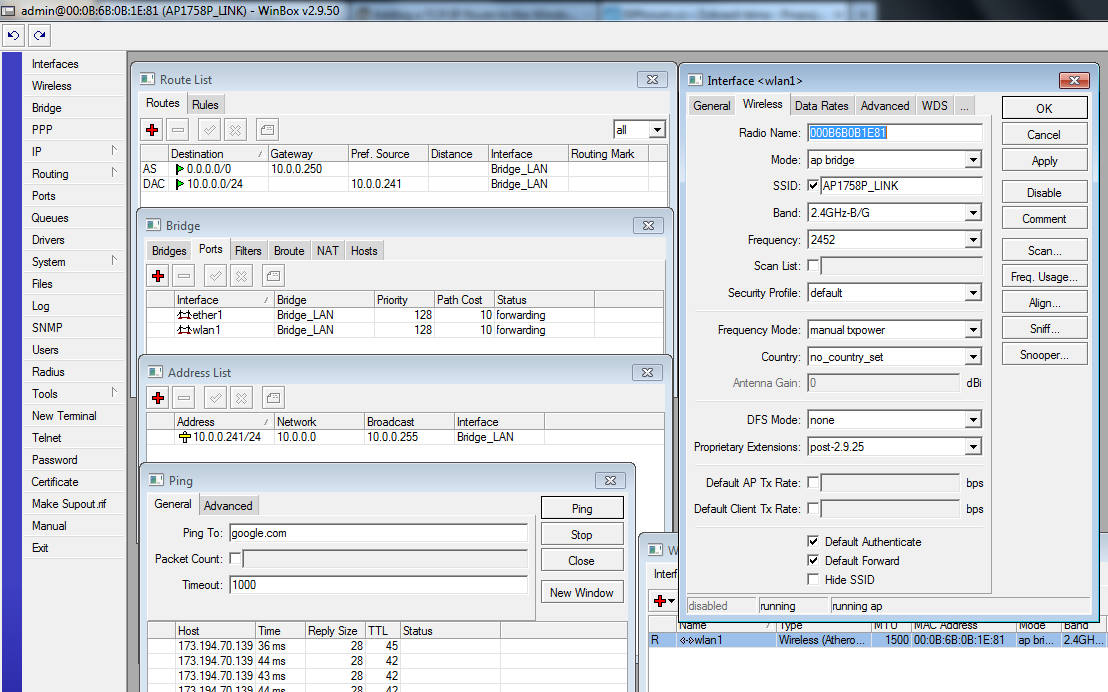Disable address with Address List cross icon
1108x692 pixels.
coord(242,397)
